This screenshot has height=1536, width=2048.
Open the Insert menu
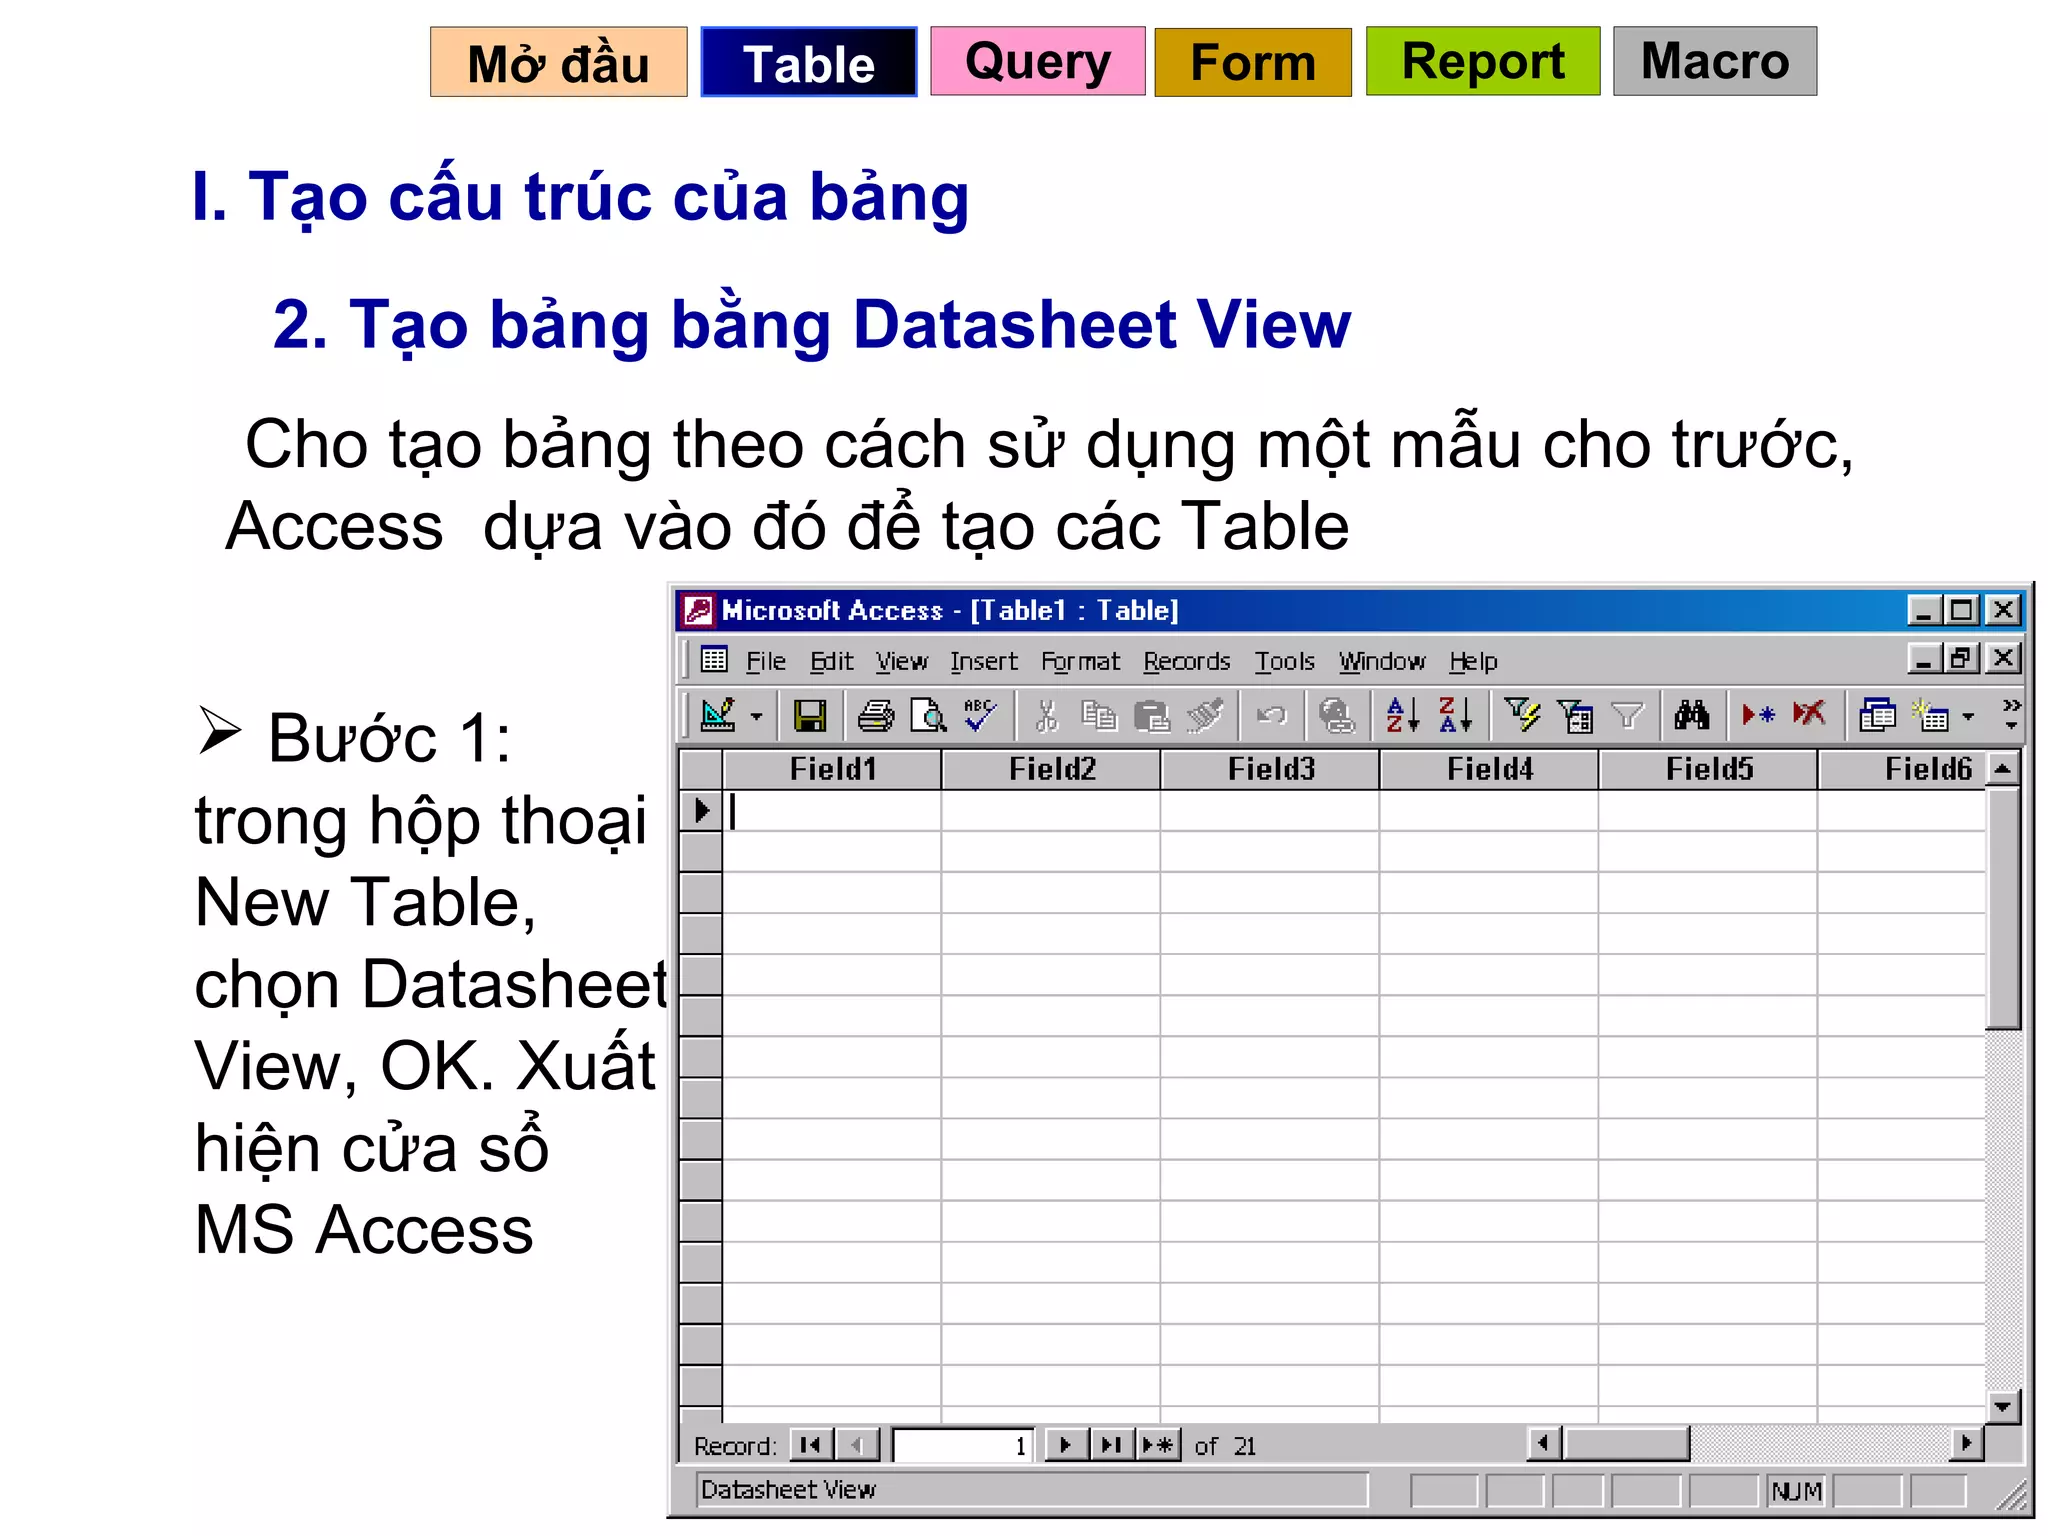click(x=983, y=661)
